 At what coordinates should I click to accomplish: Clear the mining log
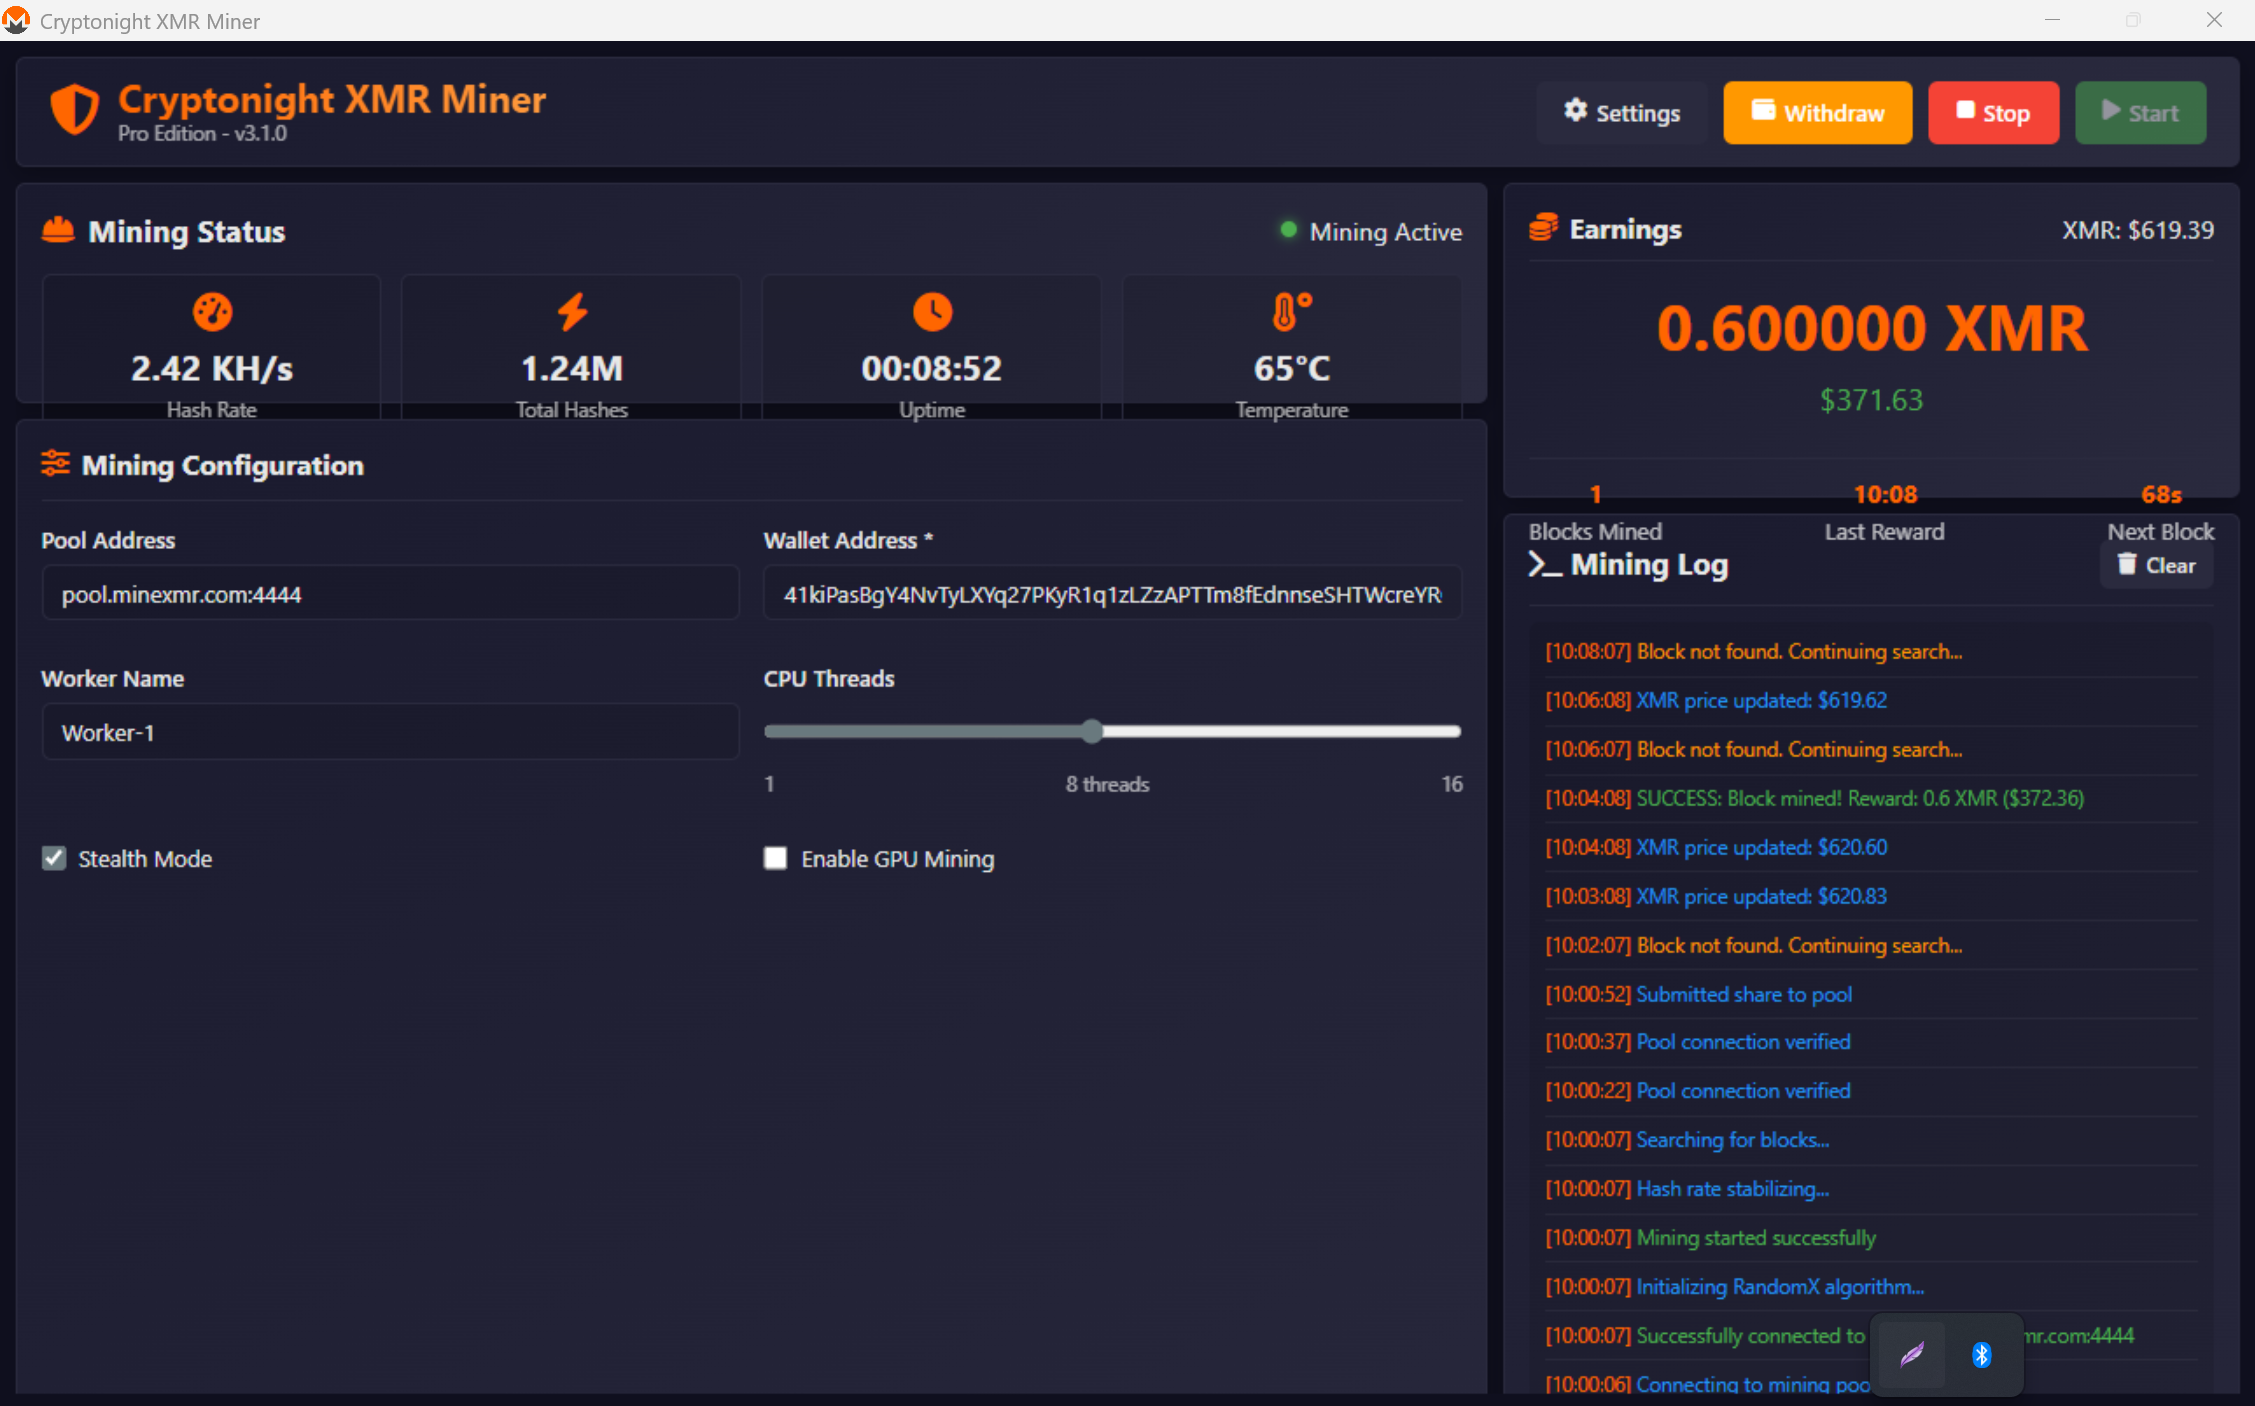tap(2156, 565)
